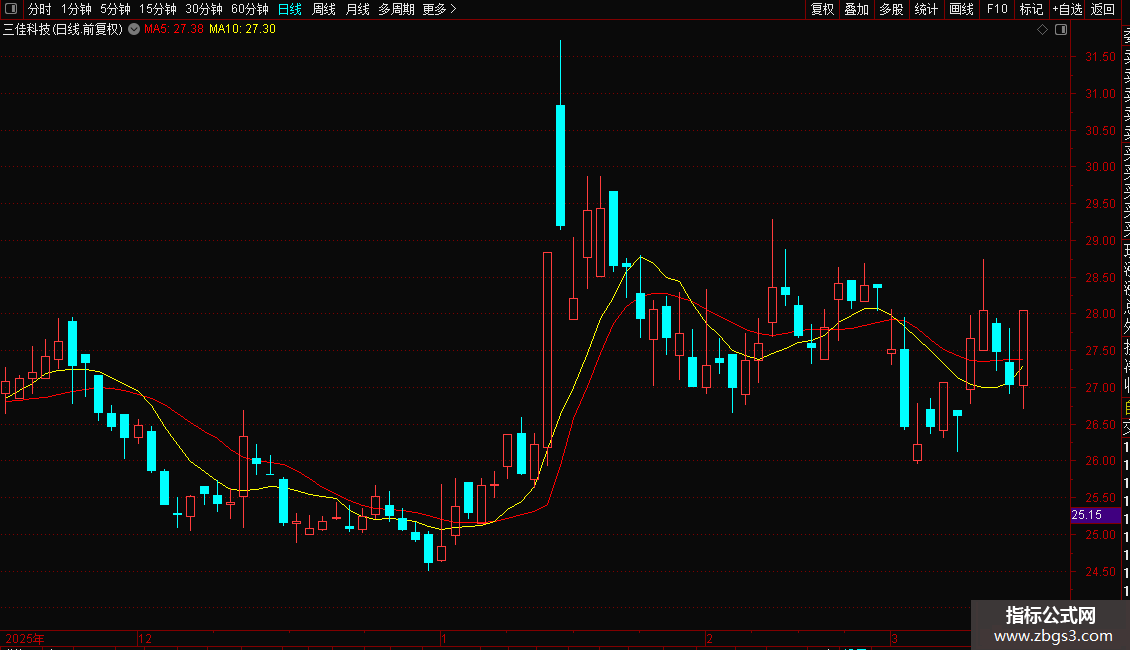This screenshot has height=650, width=1130.
Task: Click the 2 month marker on time axis
Action: coord(709,639)
